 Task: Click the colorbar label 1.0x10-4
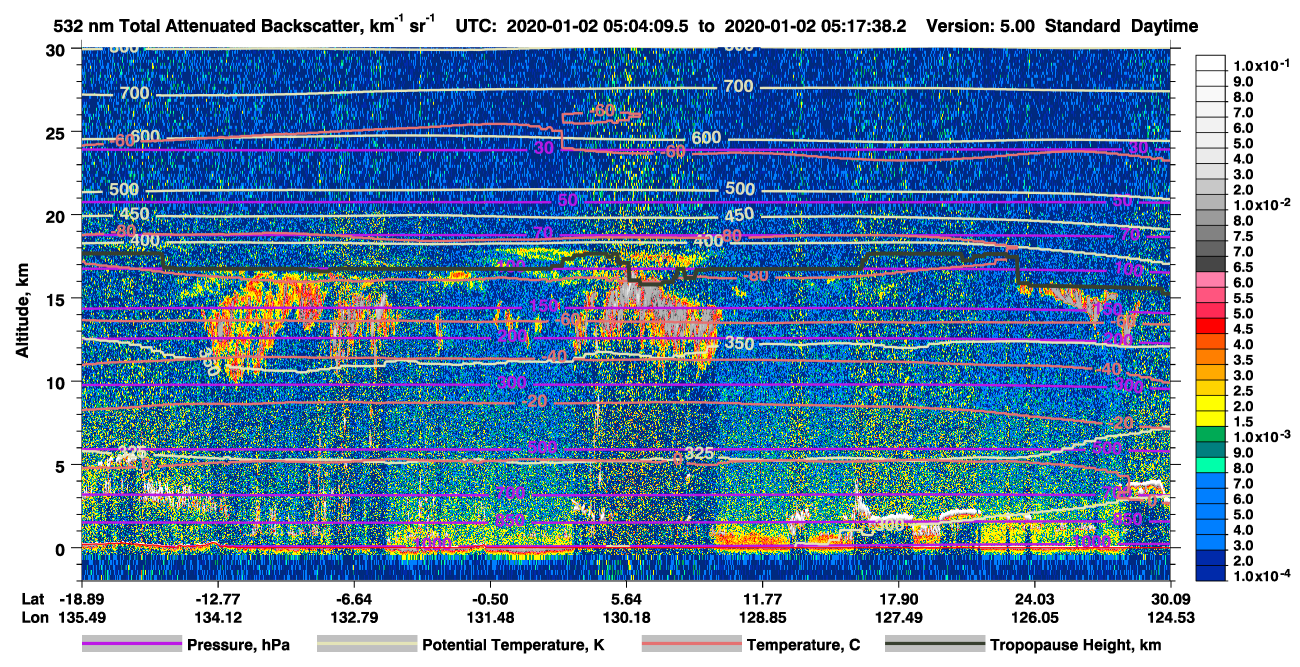pos(1260,575)
